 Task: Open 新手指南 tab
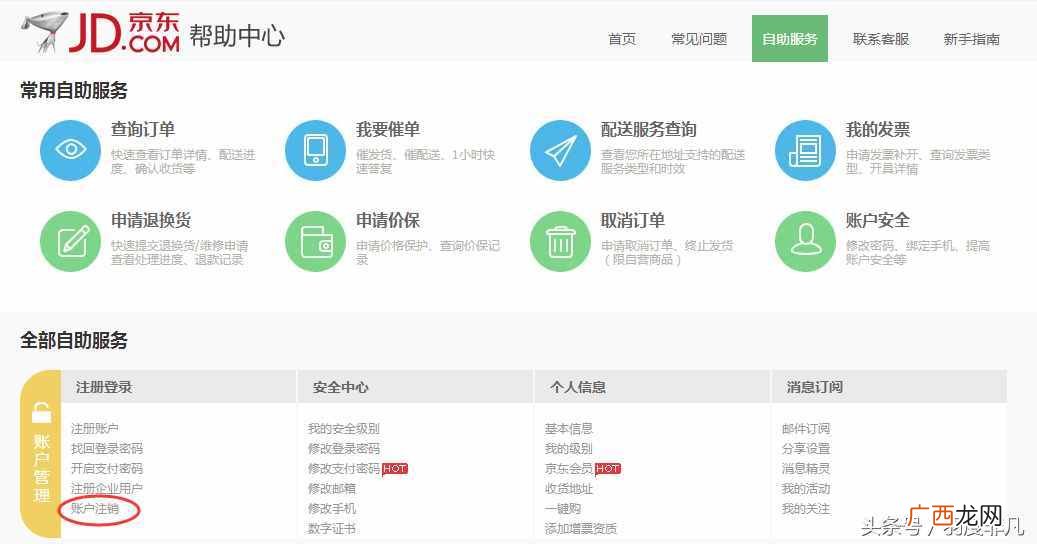tap(972, 39)
